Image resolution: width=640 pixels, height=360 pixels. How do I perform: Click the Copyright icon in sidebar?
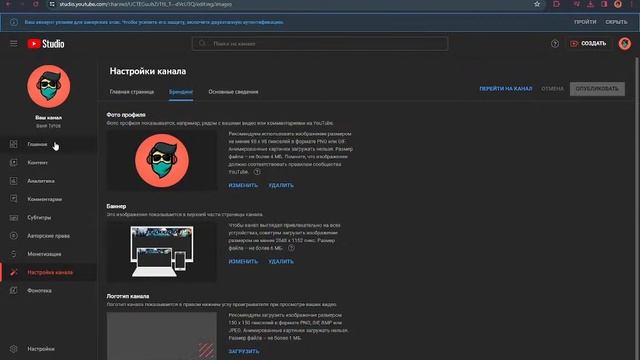pyautogui.click(x=13, y=236)
